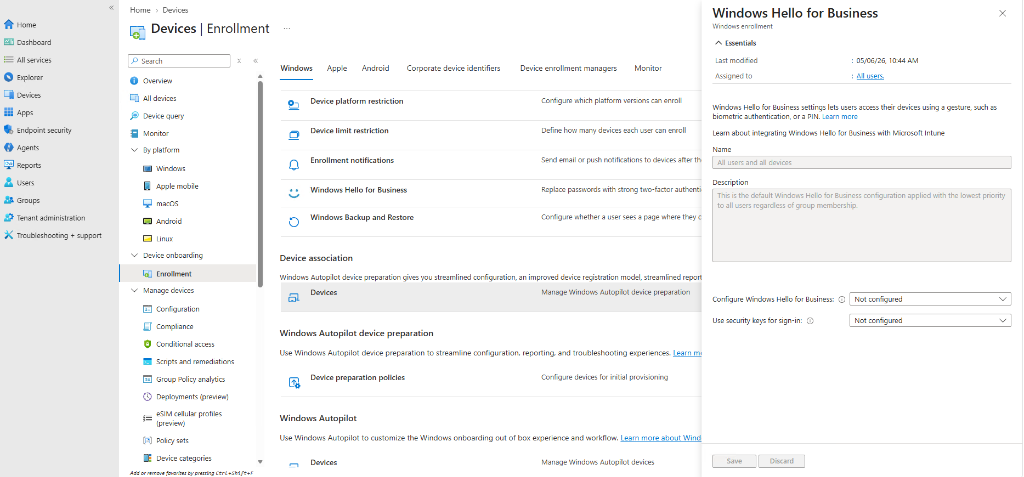
Task: Clear the Devices menu search with the X
Action: (239, 61)
